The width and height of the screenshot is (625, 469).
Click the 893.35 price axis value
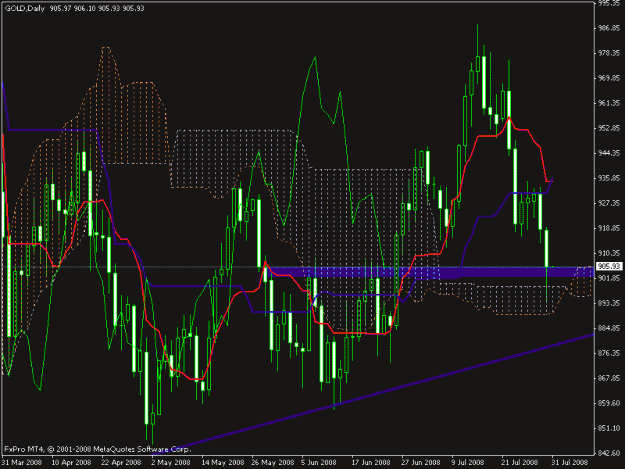[x=609, y=303]
